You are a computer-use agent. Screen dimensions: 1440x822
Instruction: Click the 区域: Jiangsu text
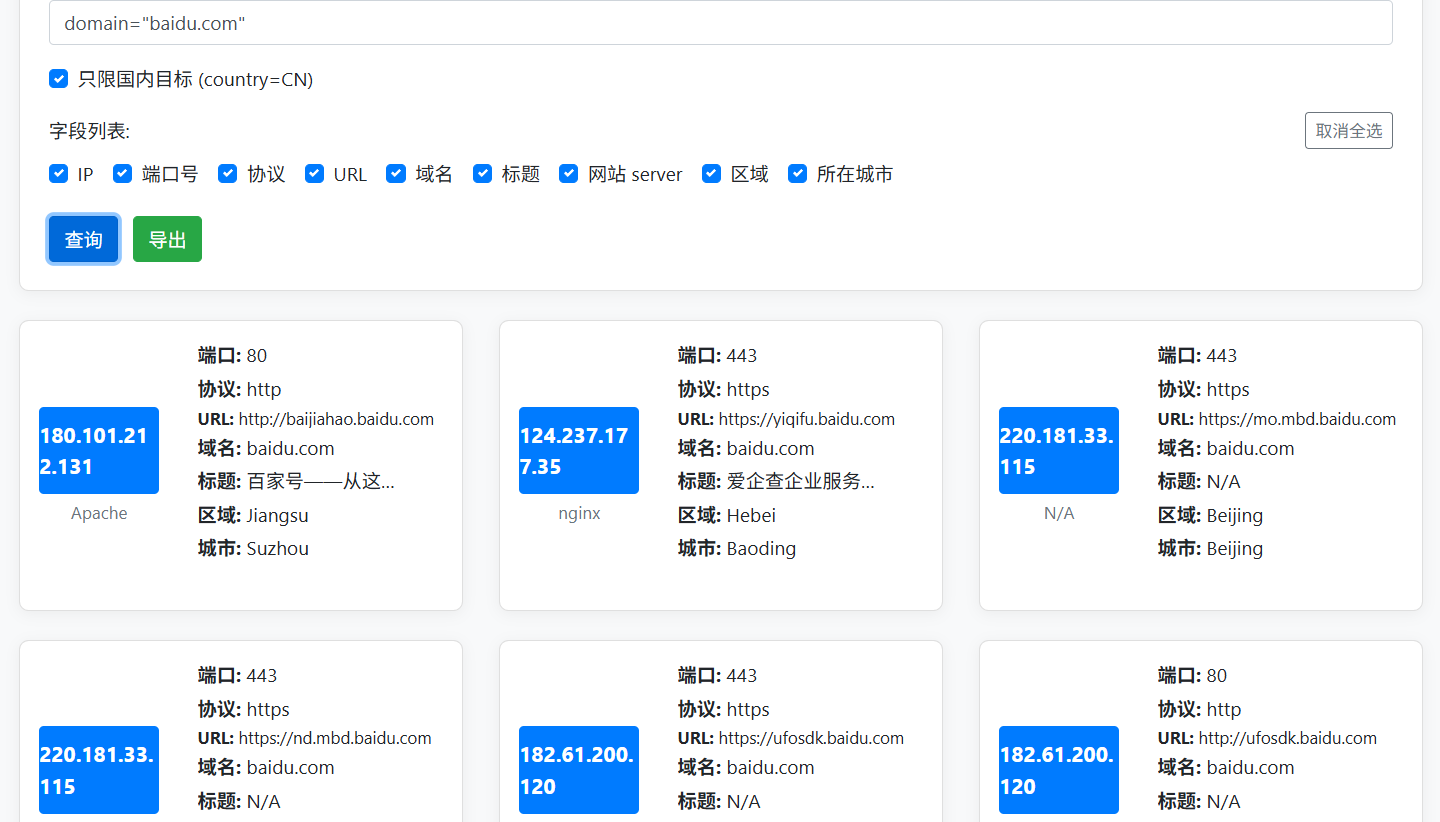253,515
